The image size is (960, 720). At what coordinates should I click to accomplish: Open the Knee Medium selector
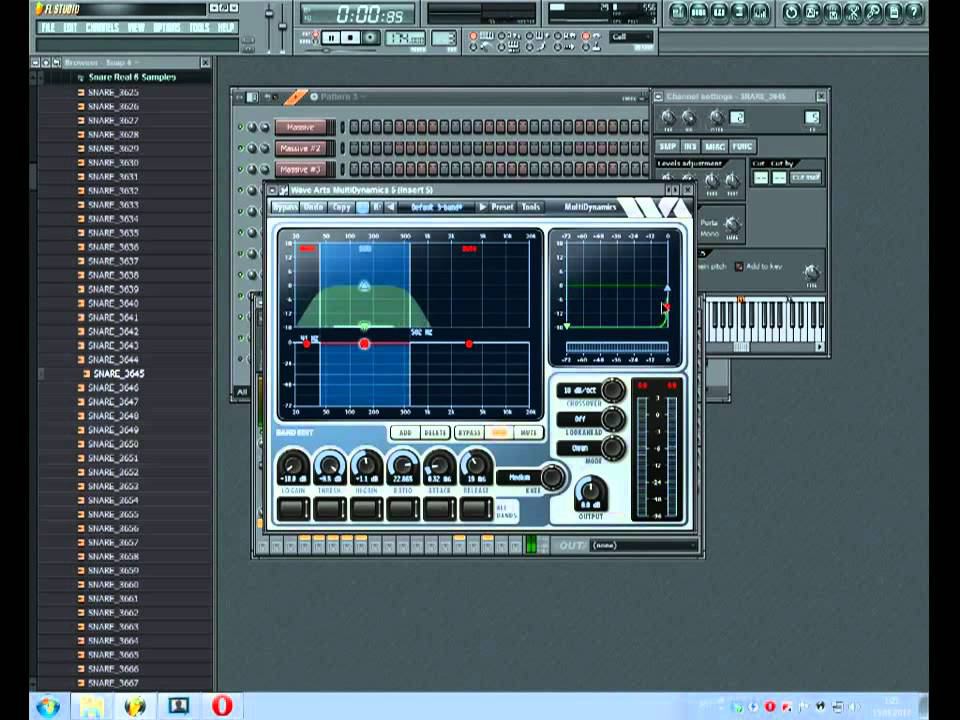click(x=520, y=477)
